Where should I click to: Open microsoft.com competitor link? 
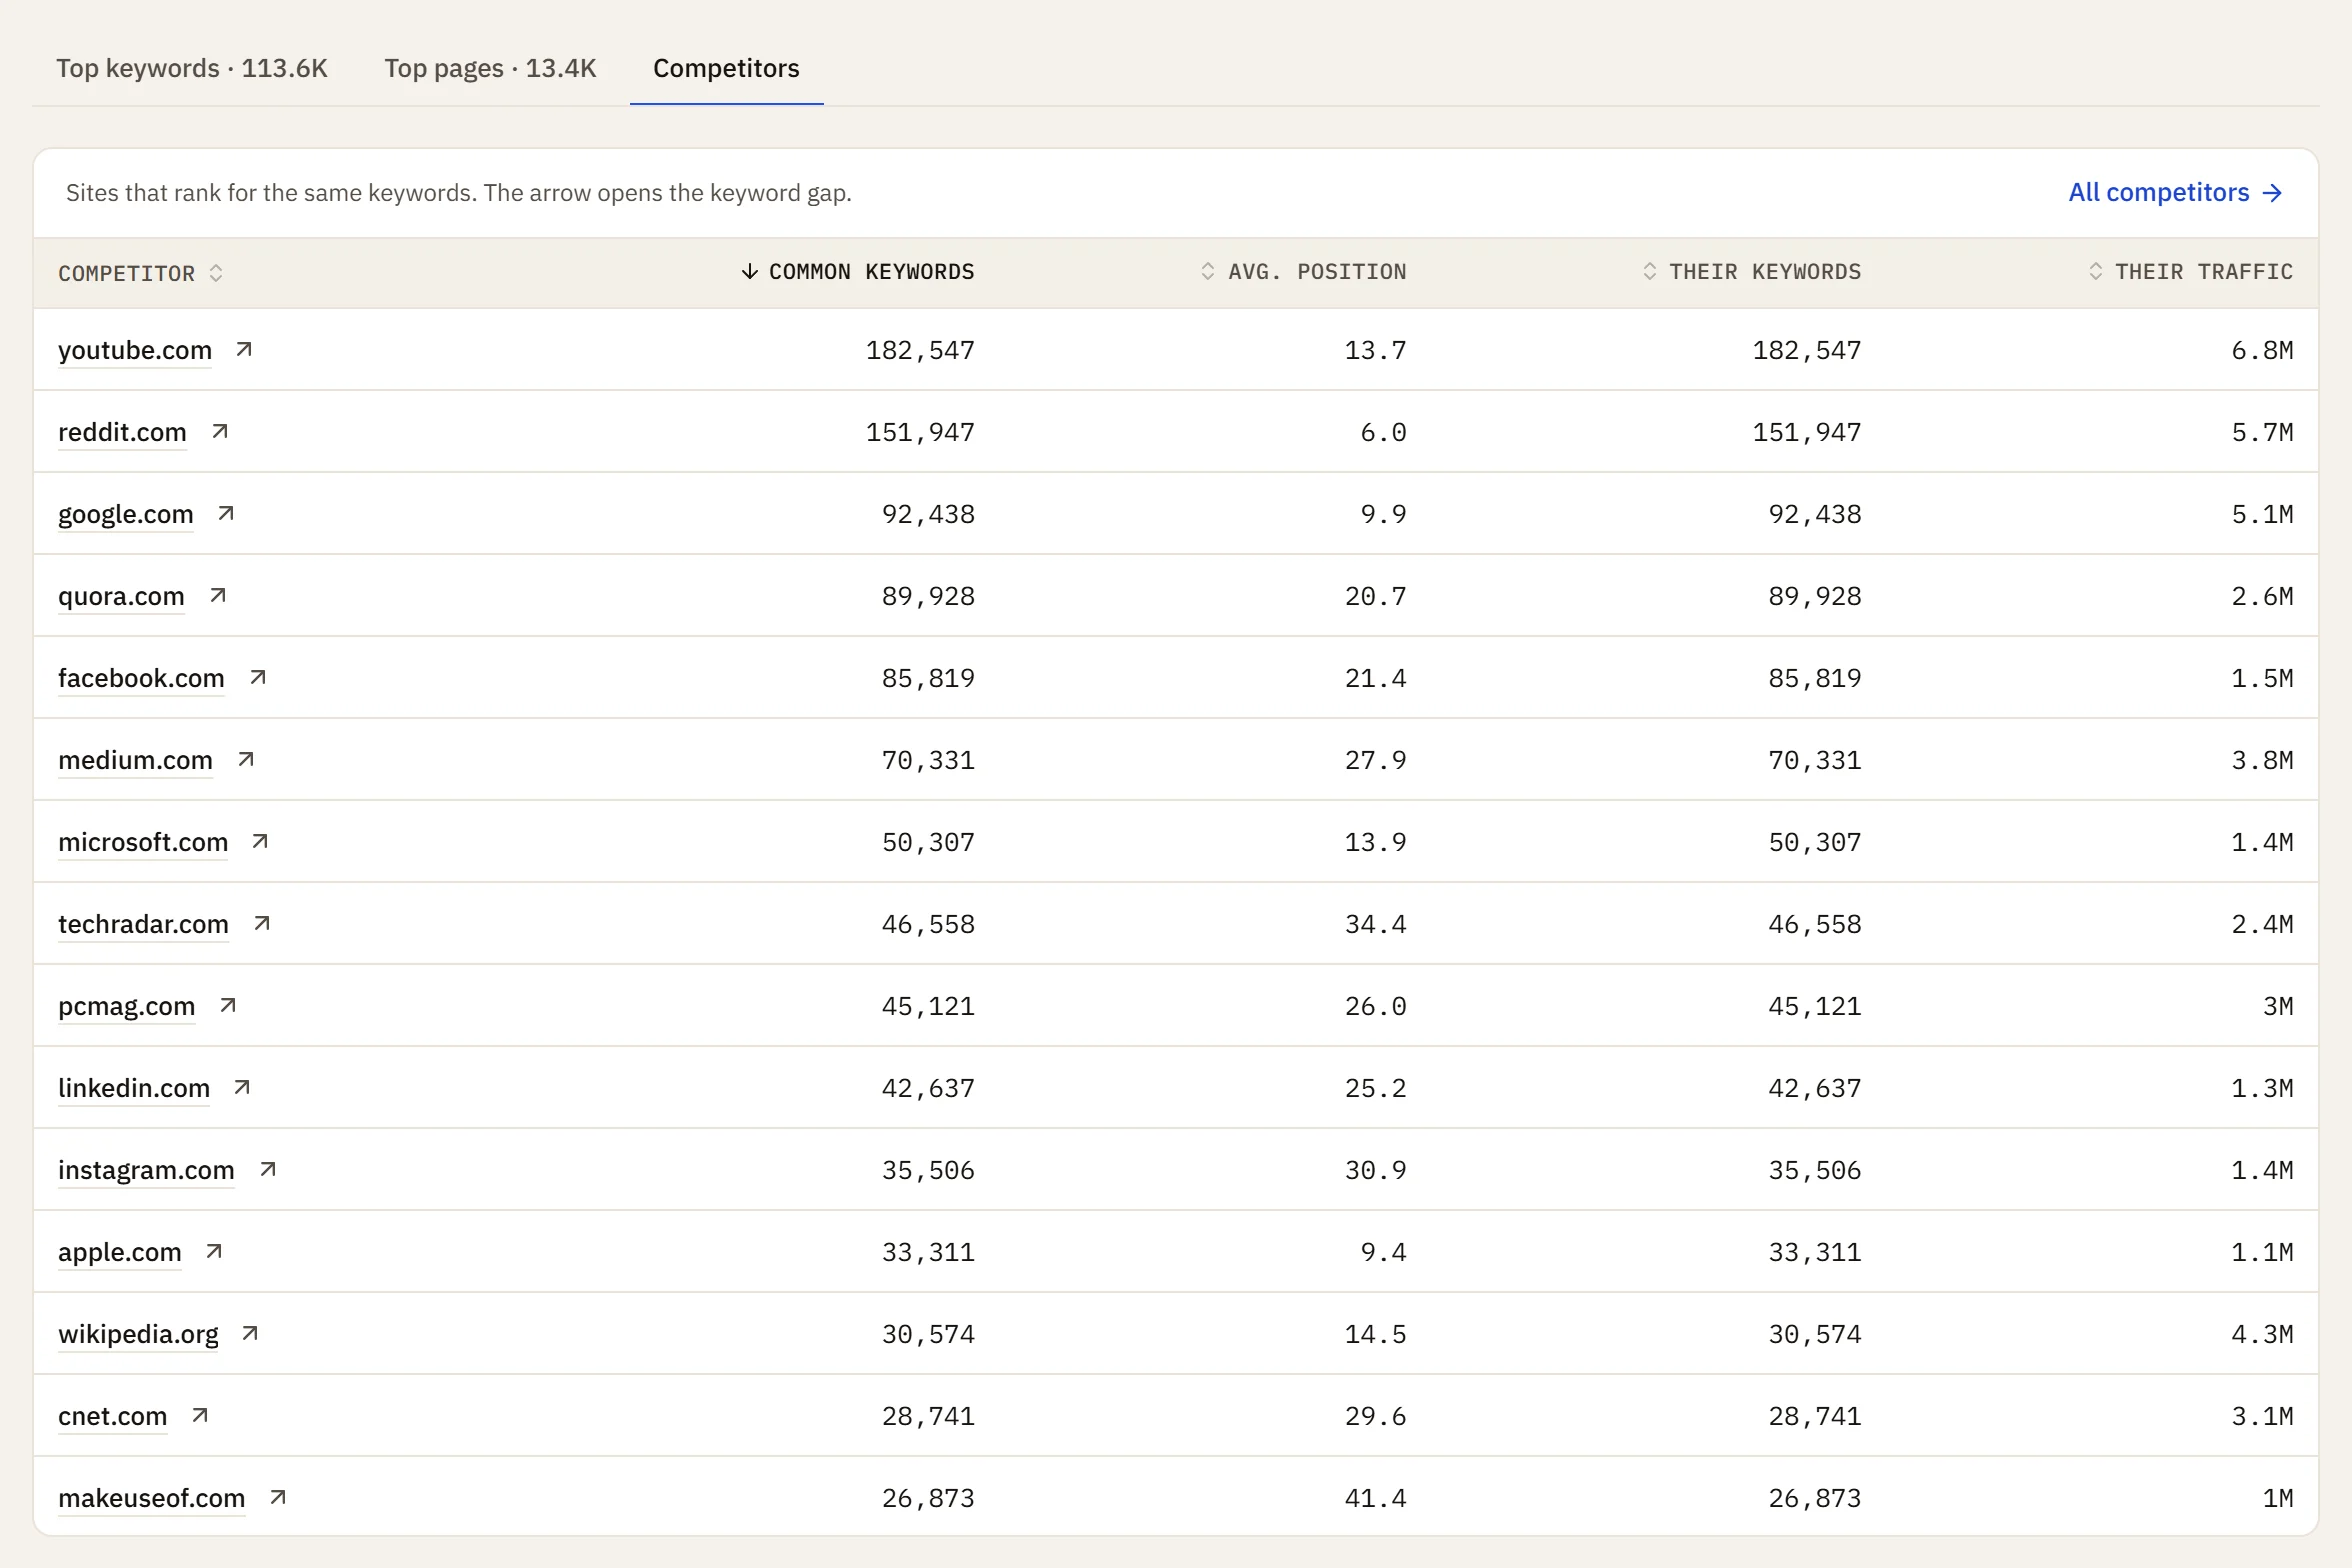(x=143, y=842)
